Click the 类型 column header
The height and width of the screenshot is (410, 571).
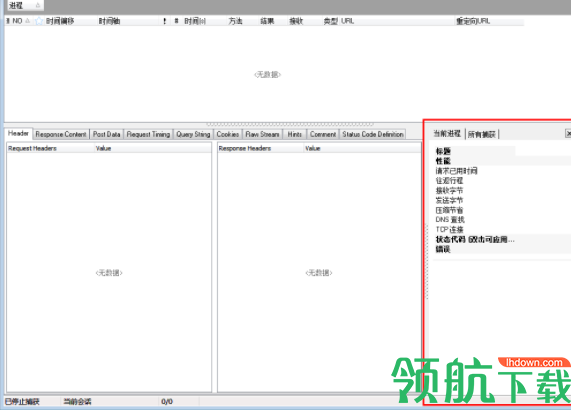coord(330,21)
